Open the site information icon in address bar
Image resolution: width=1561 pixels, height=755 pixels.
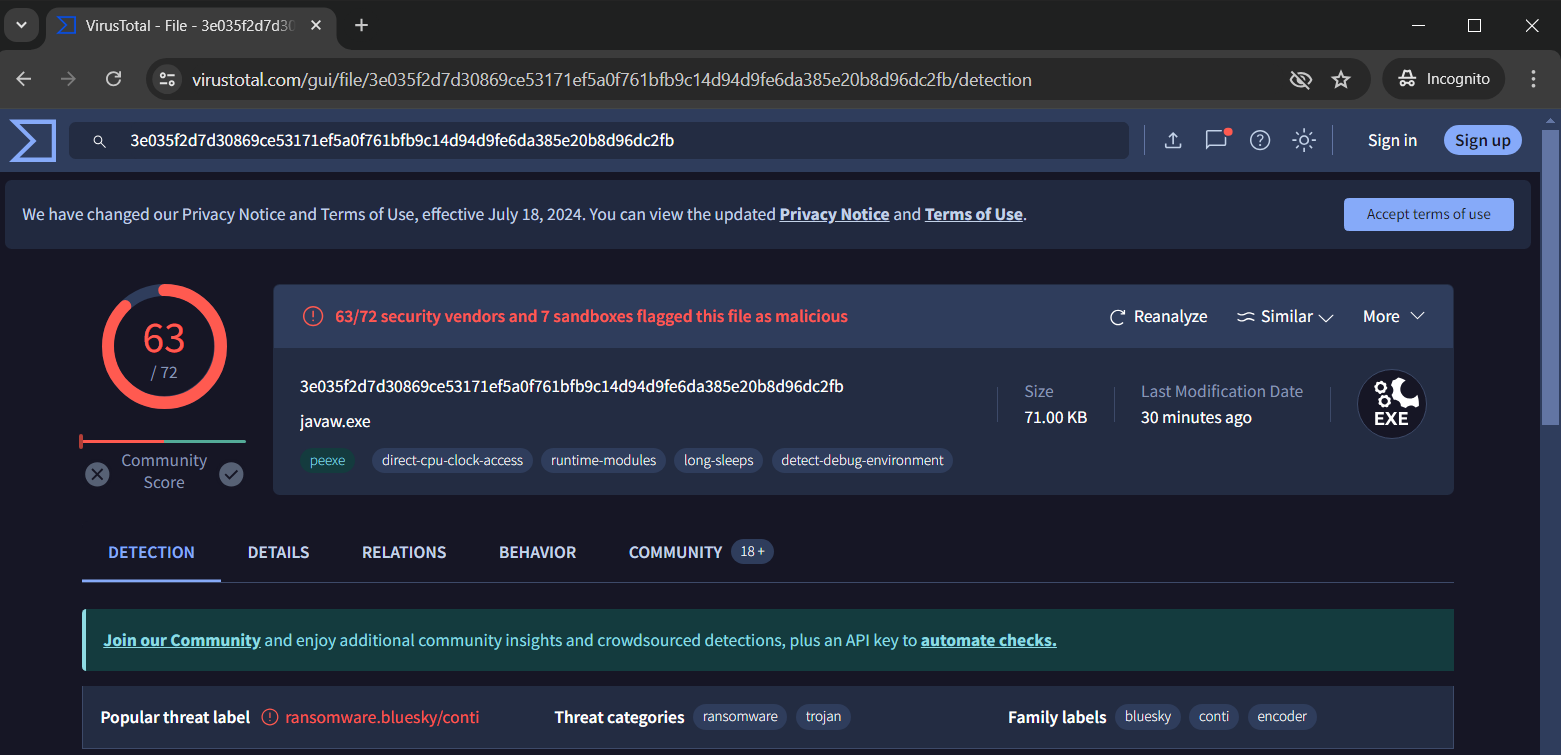coord(167,79)
